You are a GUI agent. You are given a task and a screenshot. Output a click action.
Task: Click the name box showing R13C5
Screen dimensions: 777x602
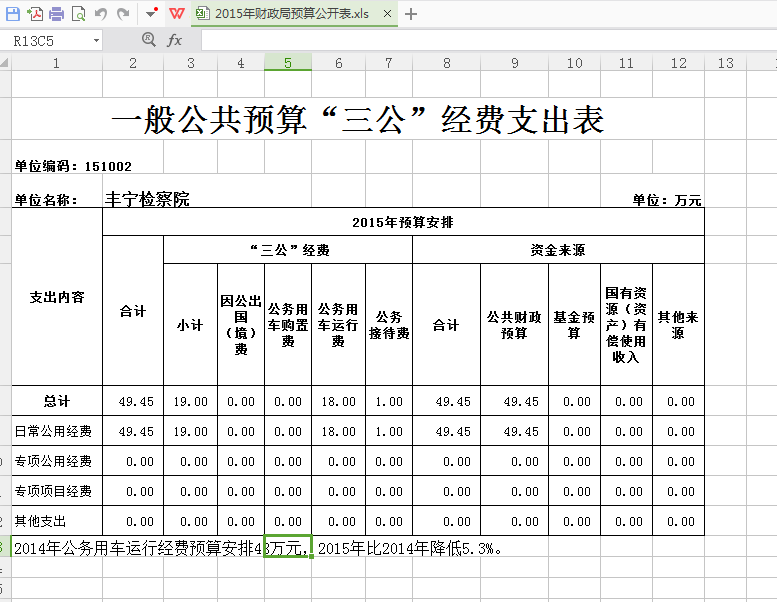click(50, 41)
